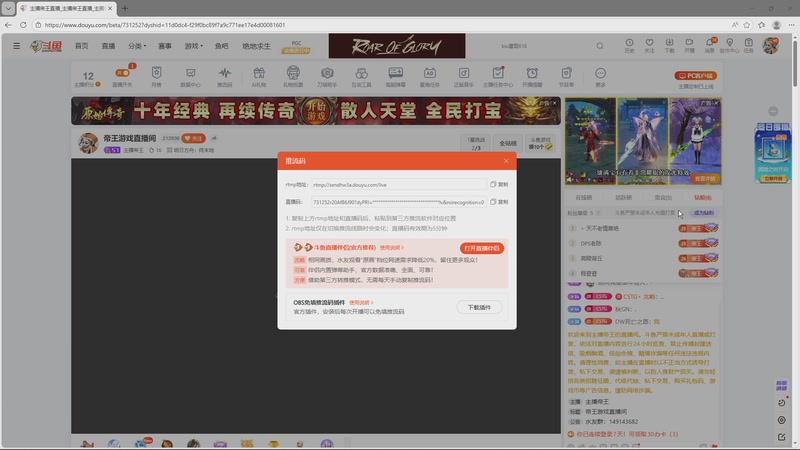This screenshot has height=450, width=800.
Task: Close the 推流码 dialog
Action: 506,161
